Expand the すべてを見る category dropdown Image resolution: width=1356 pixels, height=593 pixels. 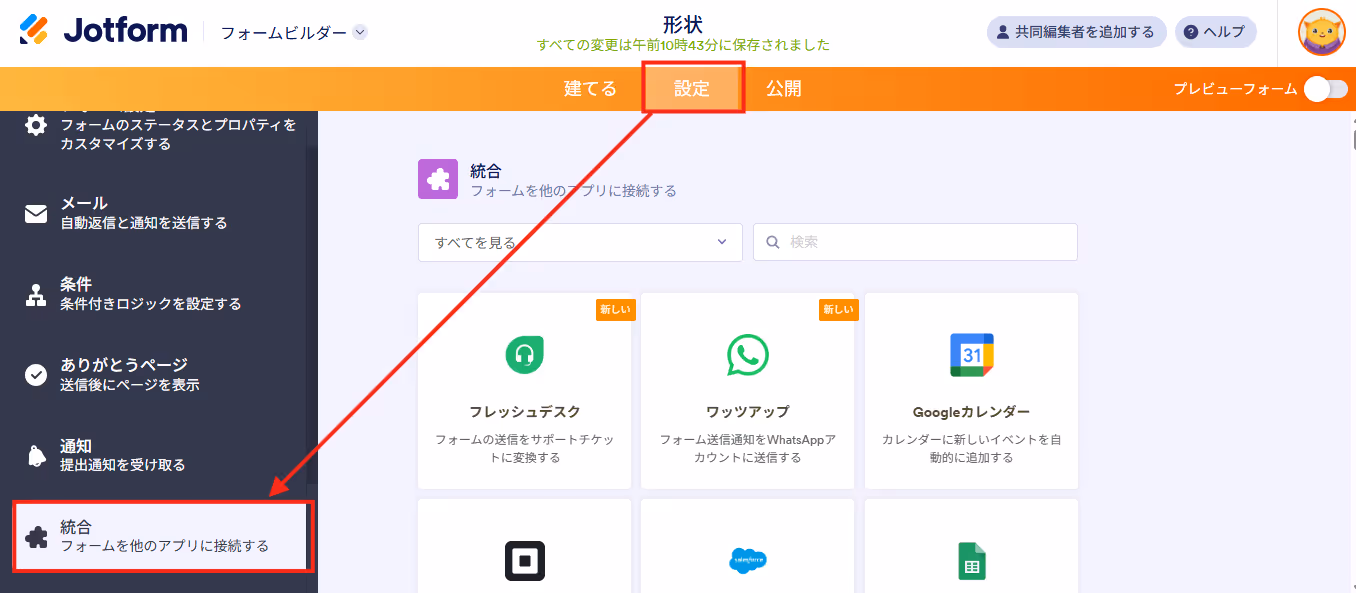580,242
